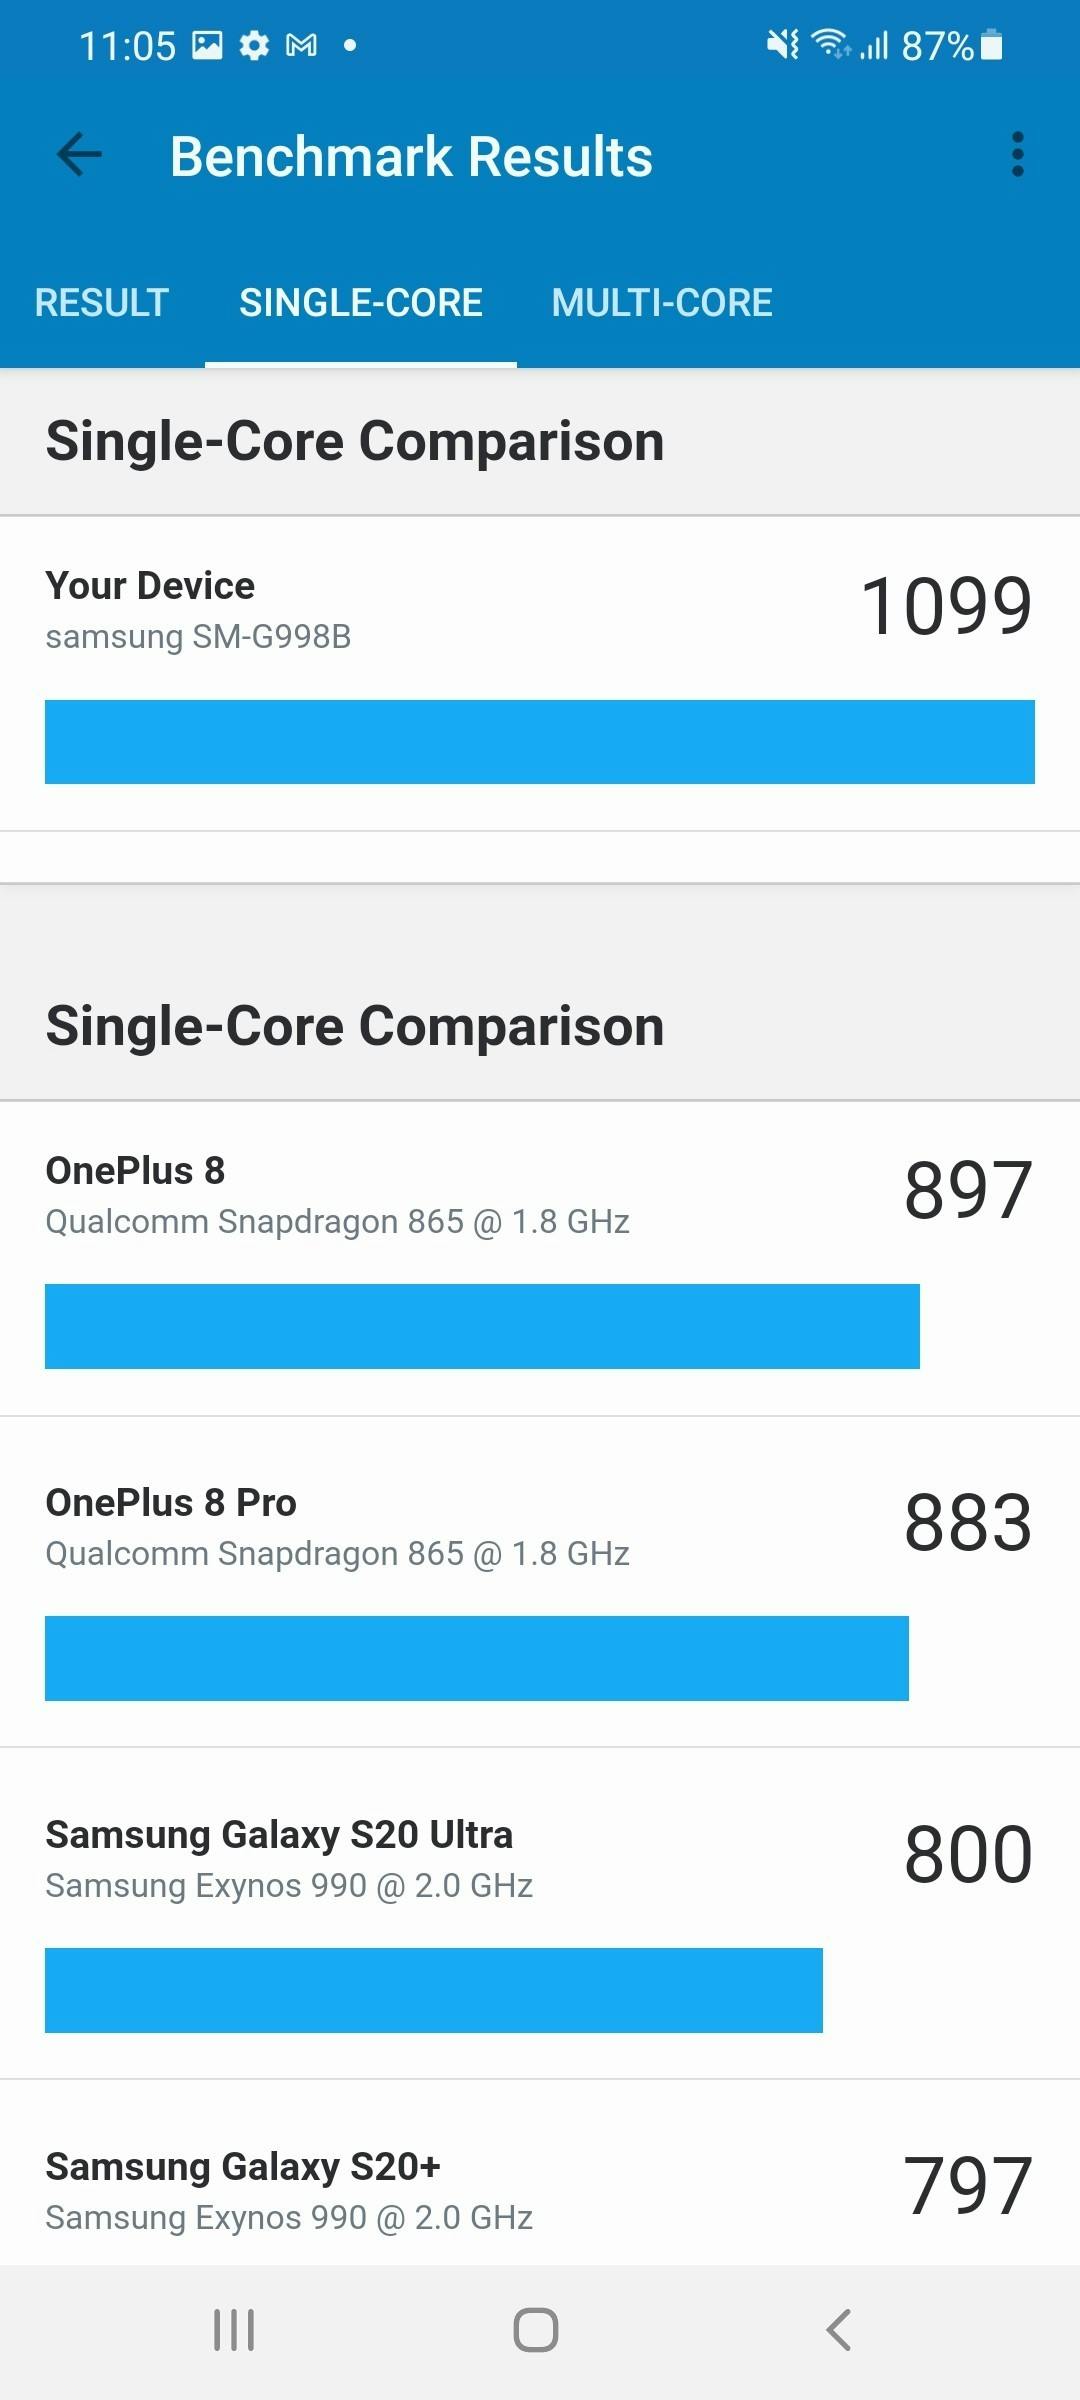Viewport: 1080px width, 2400px height.
Task: Tap the navigation bar back chevron
Action: [x=839, y=2330]
